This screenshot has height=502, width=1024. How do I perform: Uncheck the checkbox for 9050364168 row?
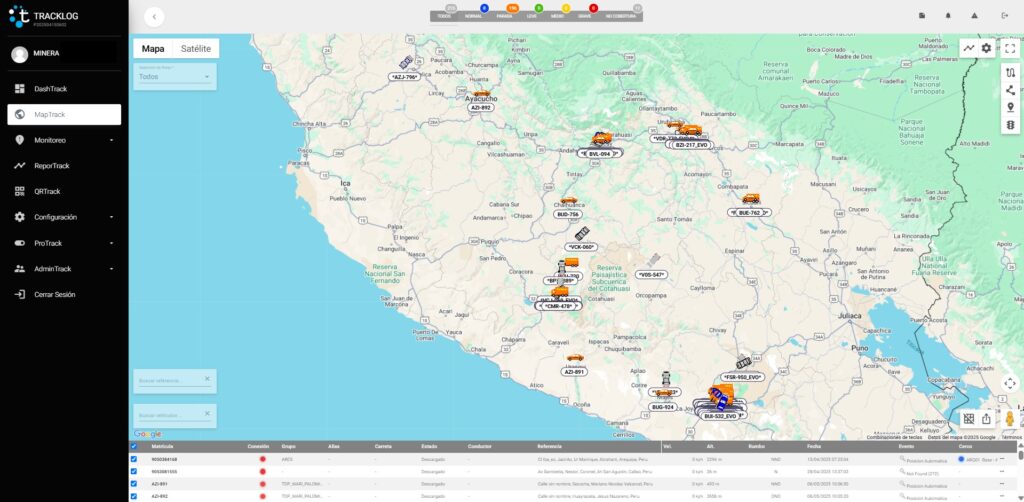(x=134, y=459)
